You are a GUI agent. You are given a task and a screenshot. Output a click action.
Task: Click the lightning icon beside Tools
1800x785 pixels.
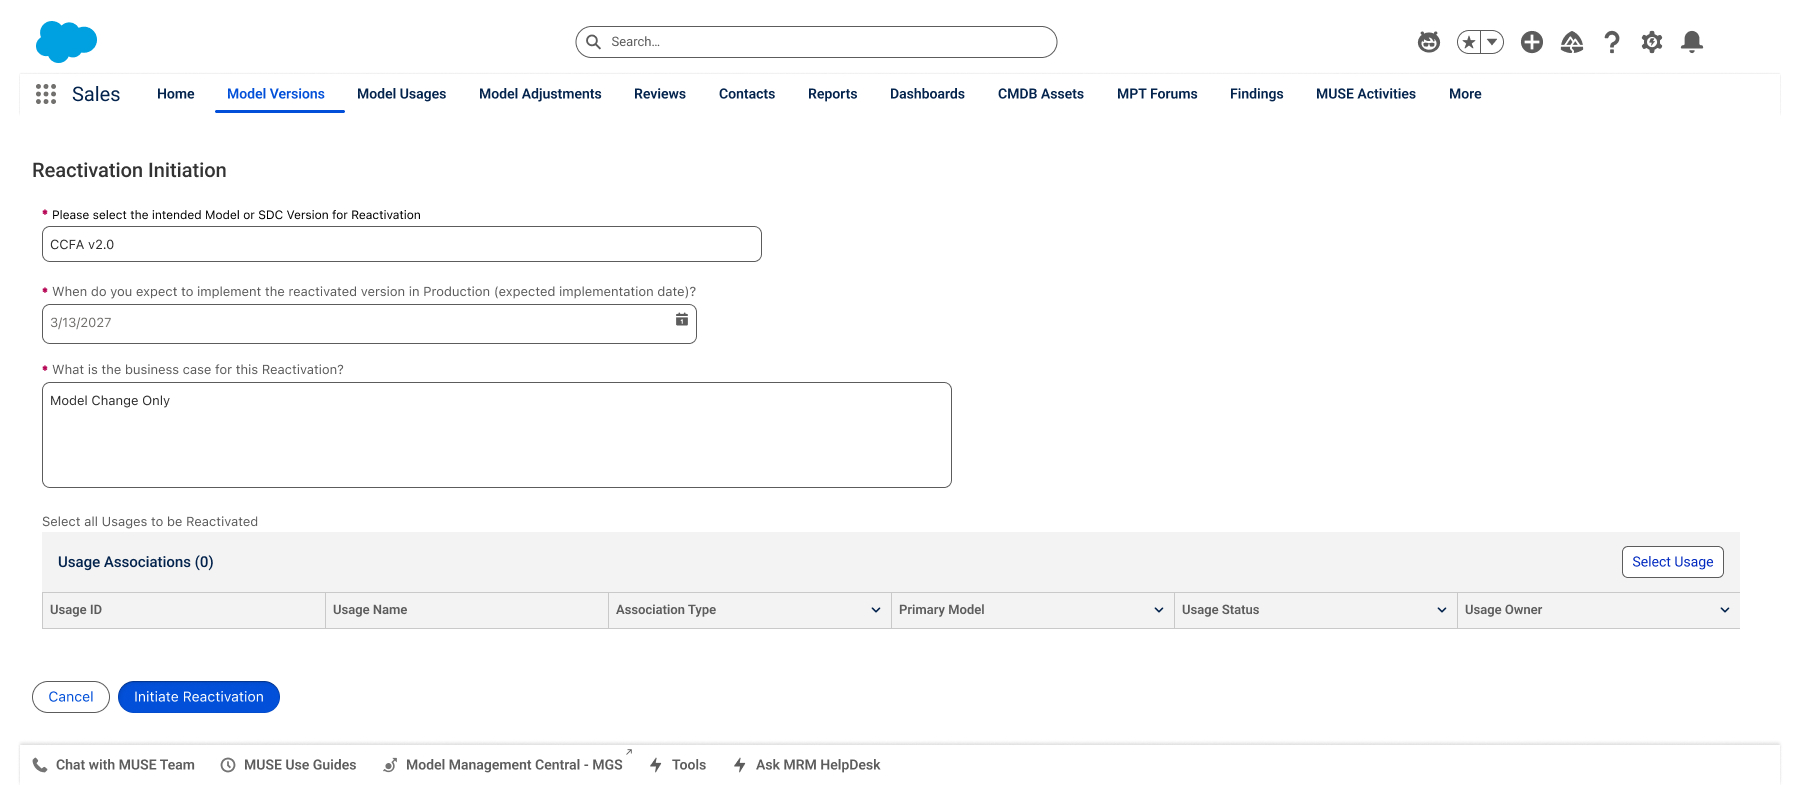click(656, 765)
